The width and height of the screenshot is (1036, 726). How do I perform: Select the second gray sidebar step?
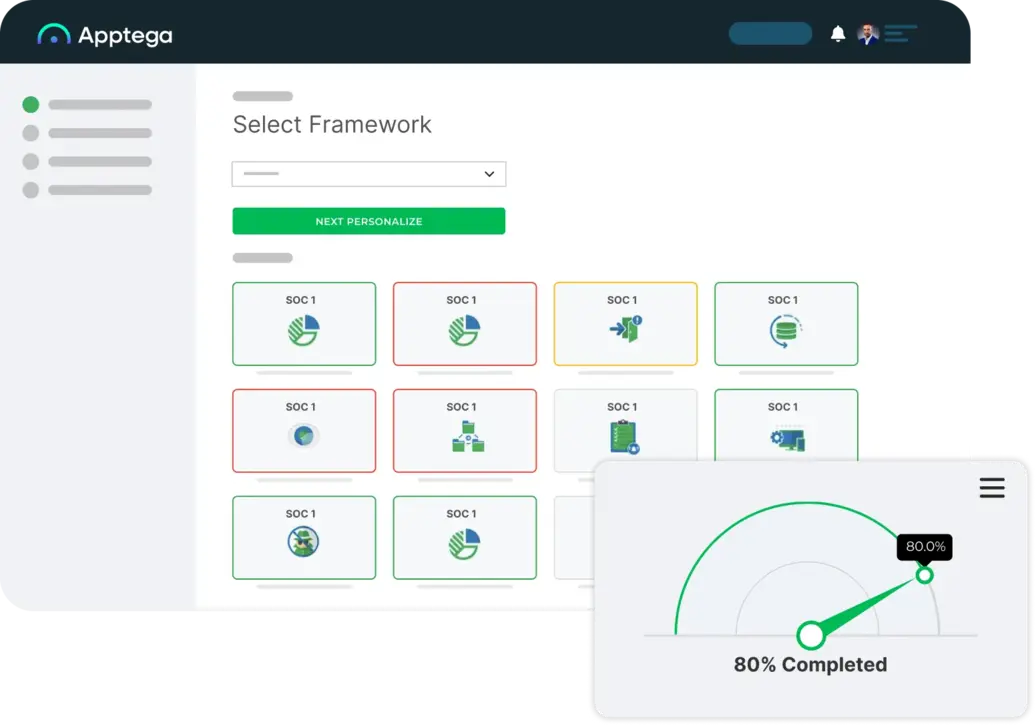pos(30,133)
